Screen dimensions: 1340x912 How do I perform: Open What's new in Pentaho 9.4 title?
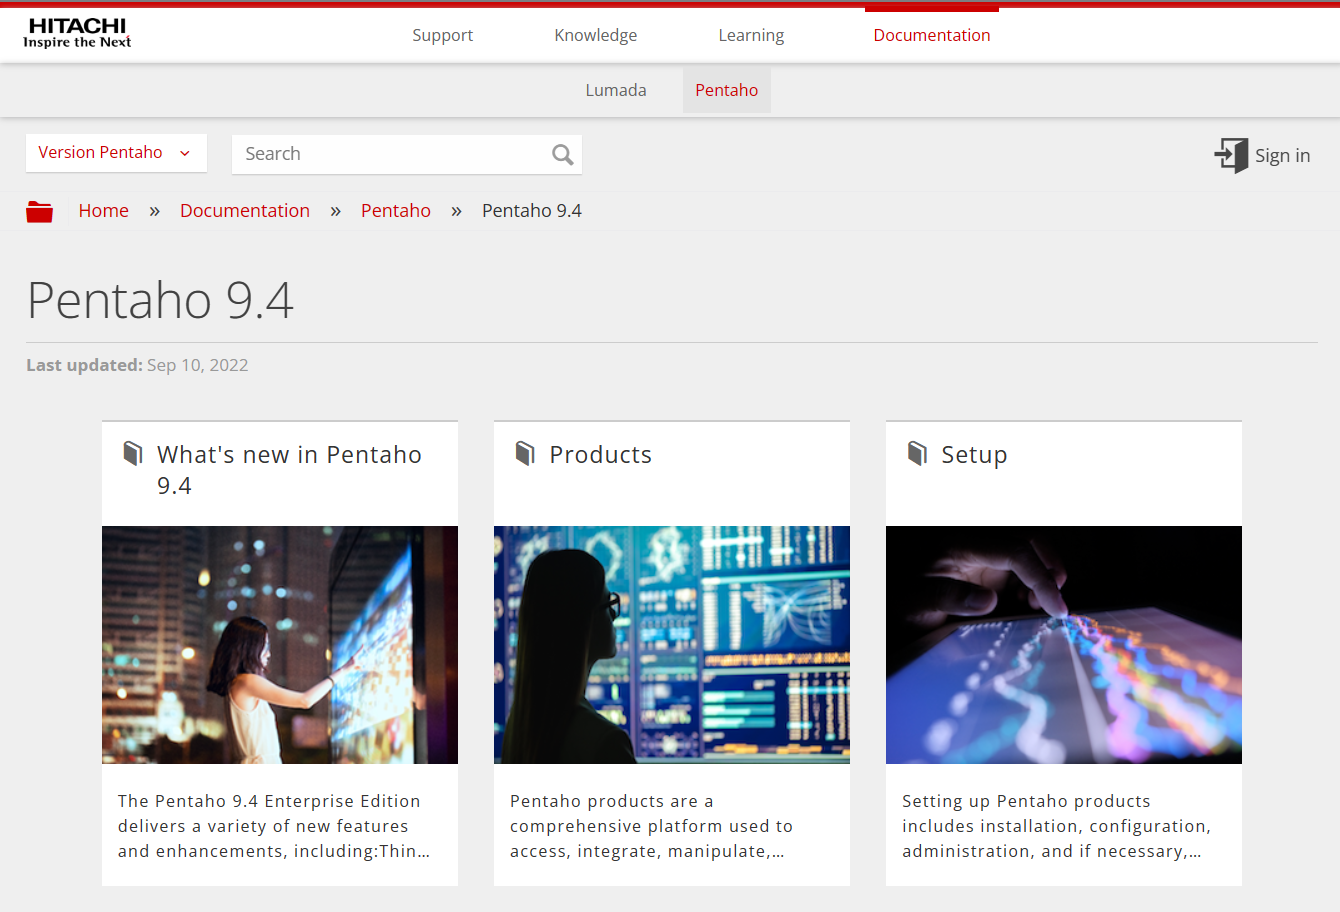[289, 470]
